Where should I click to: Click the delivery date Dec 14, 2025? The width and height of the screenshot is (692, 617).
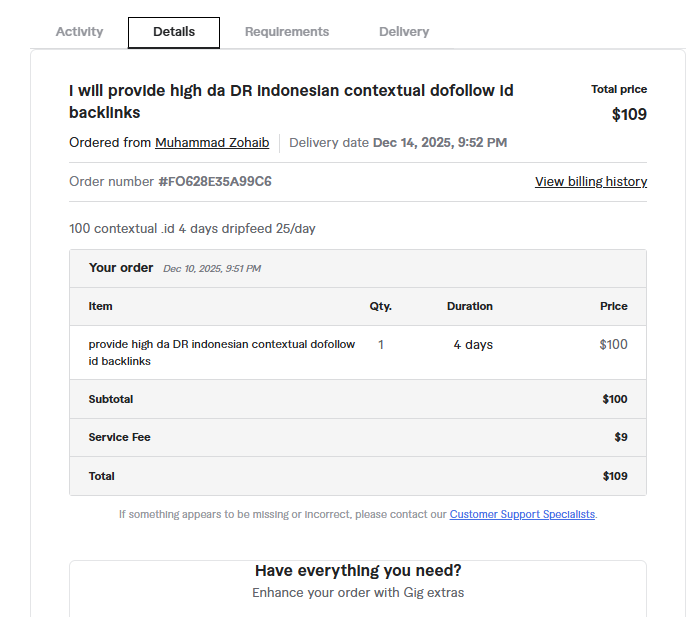coord(439,143)
